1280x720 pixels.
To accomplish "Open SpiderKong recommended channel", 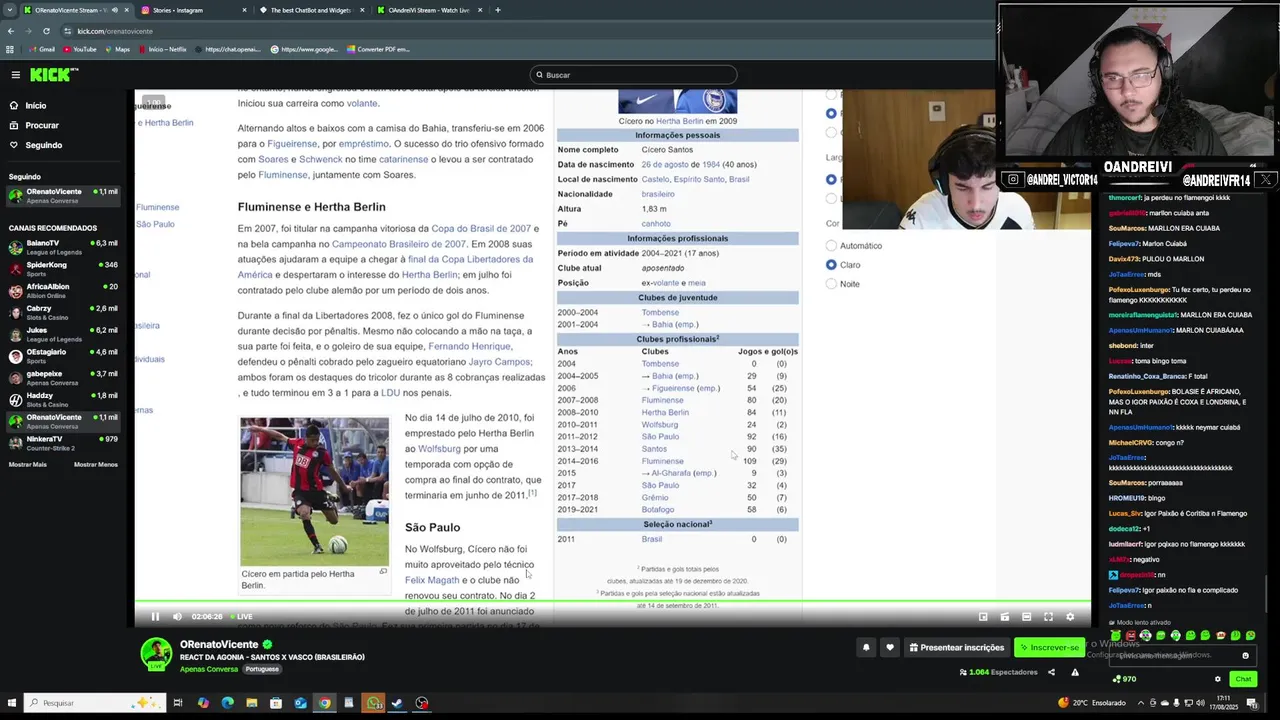I will (64, 268).
